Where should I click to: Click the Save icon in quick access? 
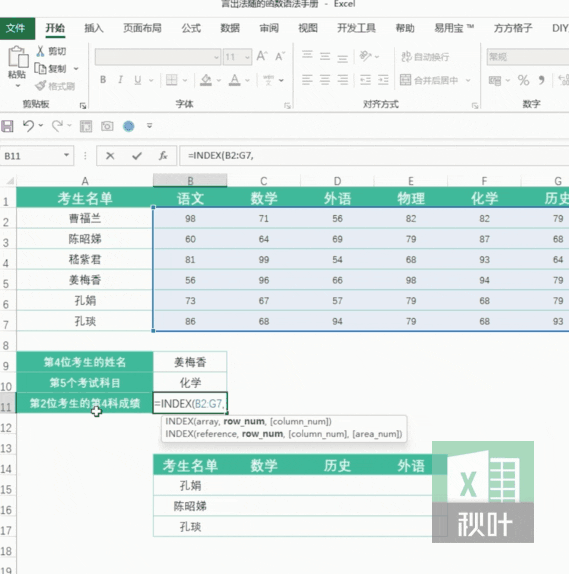tap(7, 126)
